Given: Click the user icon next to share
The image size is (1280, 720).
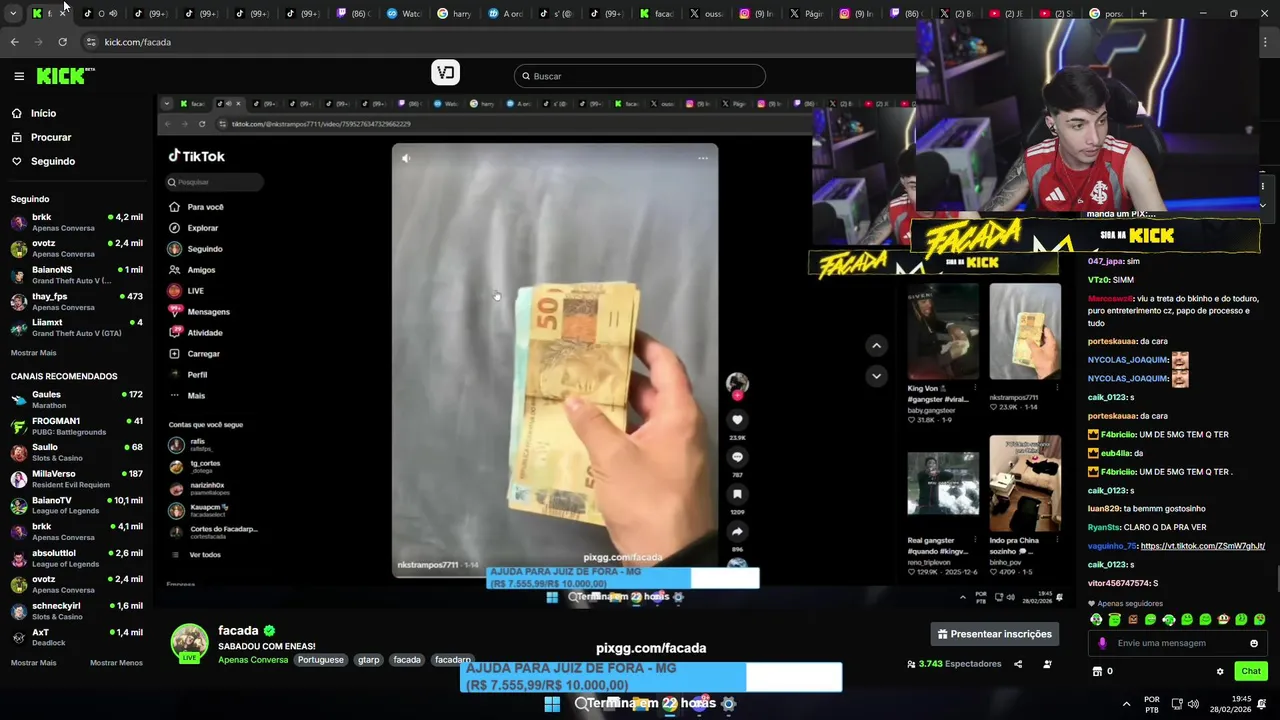Looking at the screenshot, I should 1047,664.
